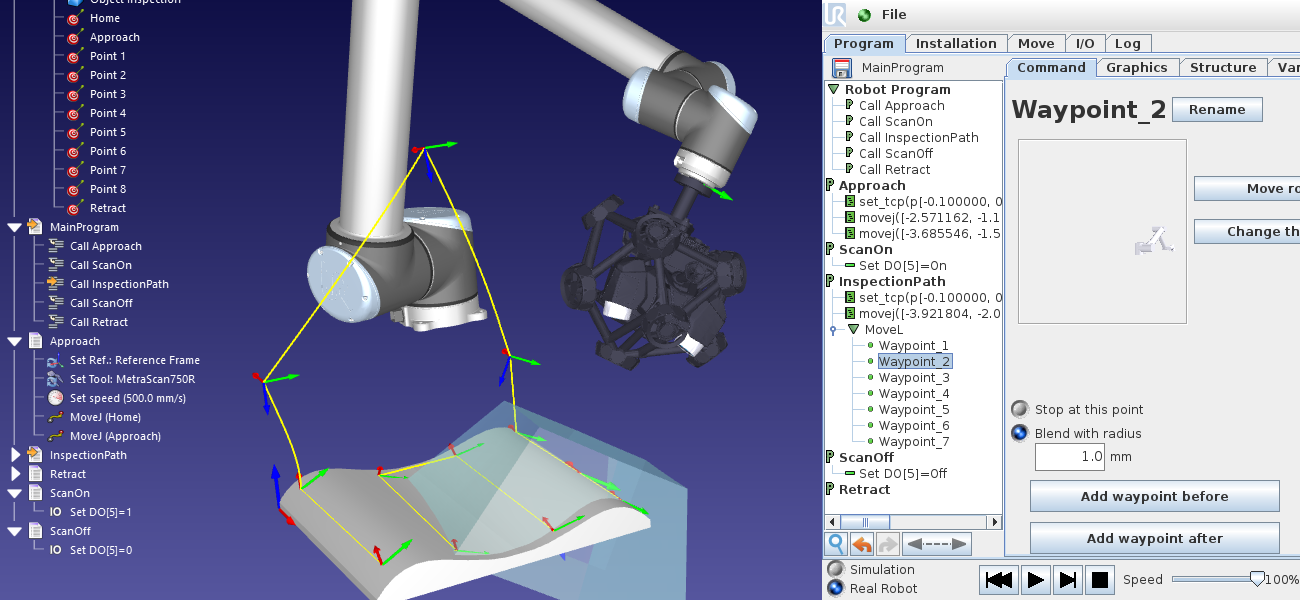
Task: Enable the Stop at this point option
Action: 1020,409
